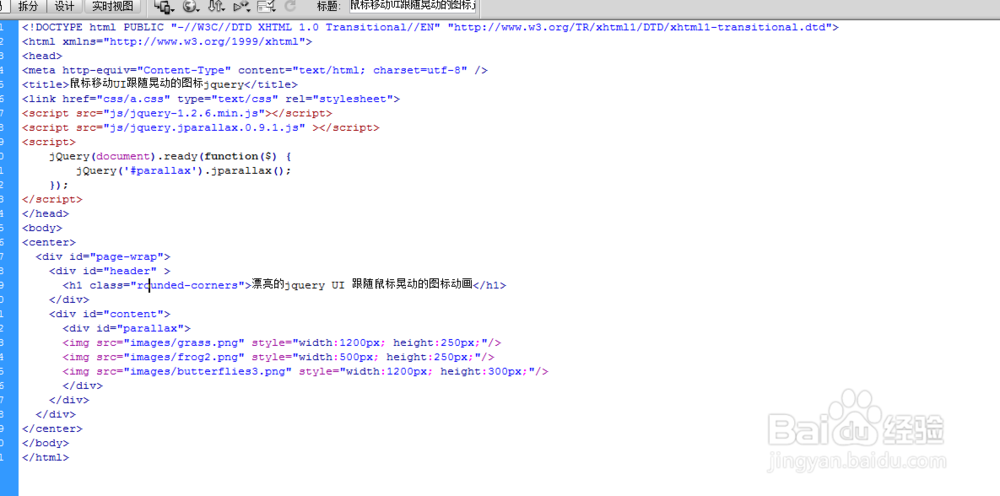Viewport: 1000px width, 496px height.
Task: Open the file management arrows icon
Action: (217, 7)
